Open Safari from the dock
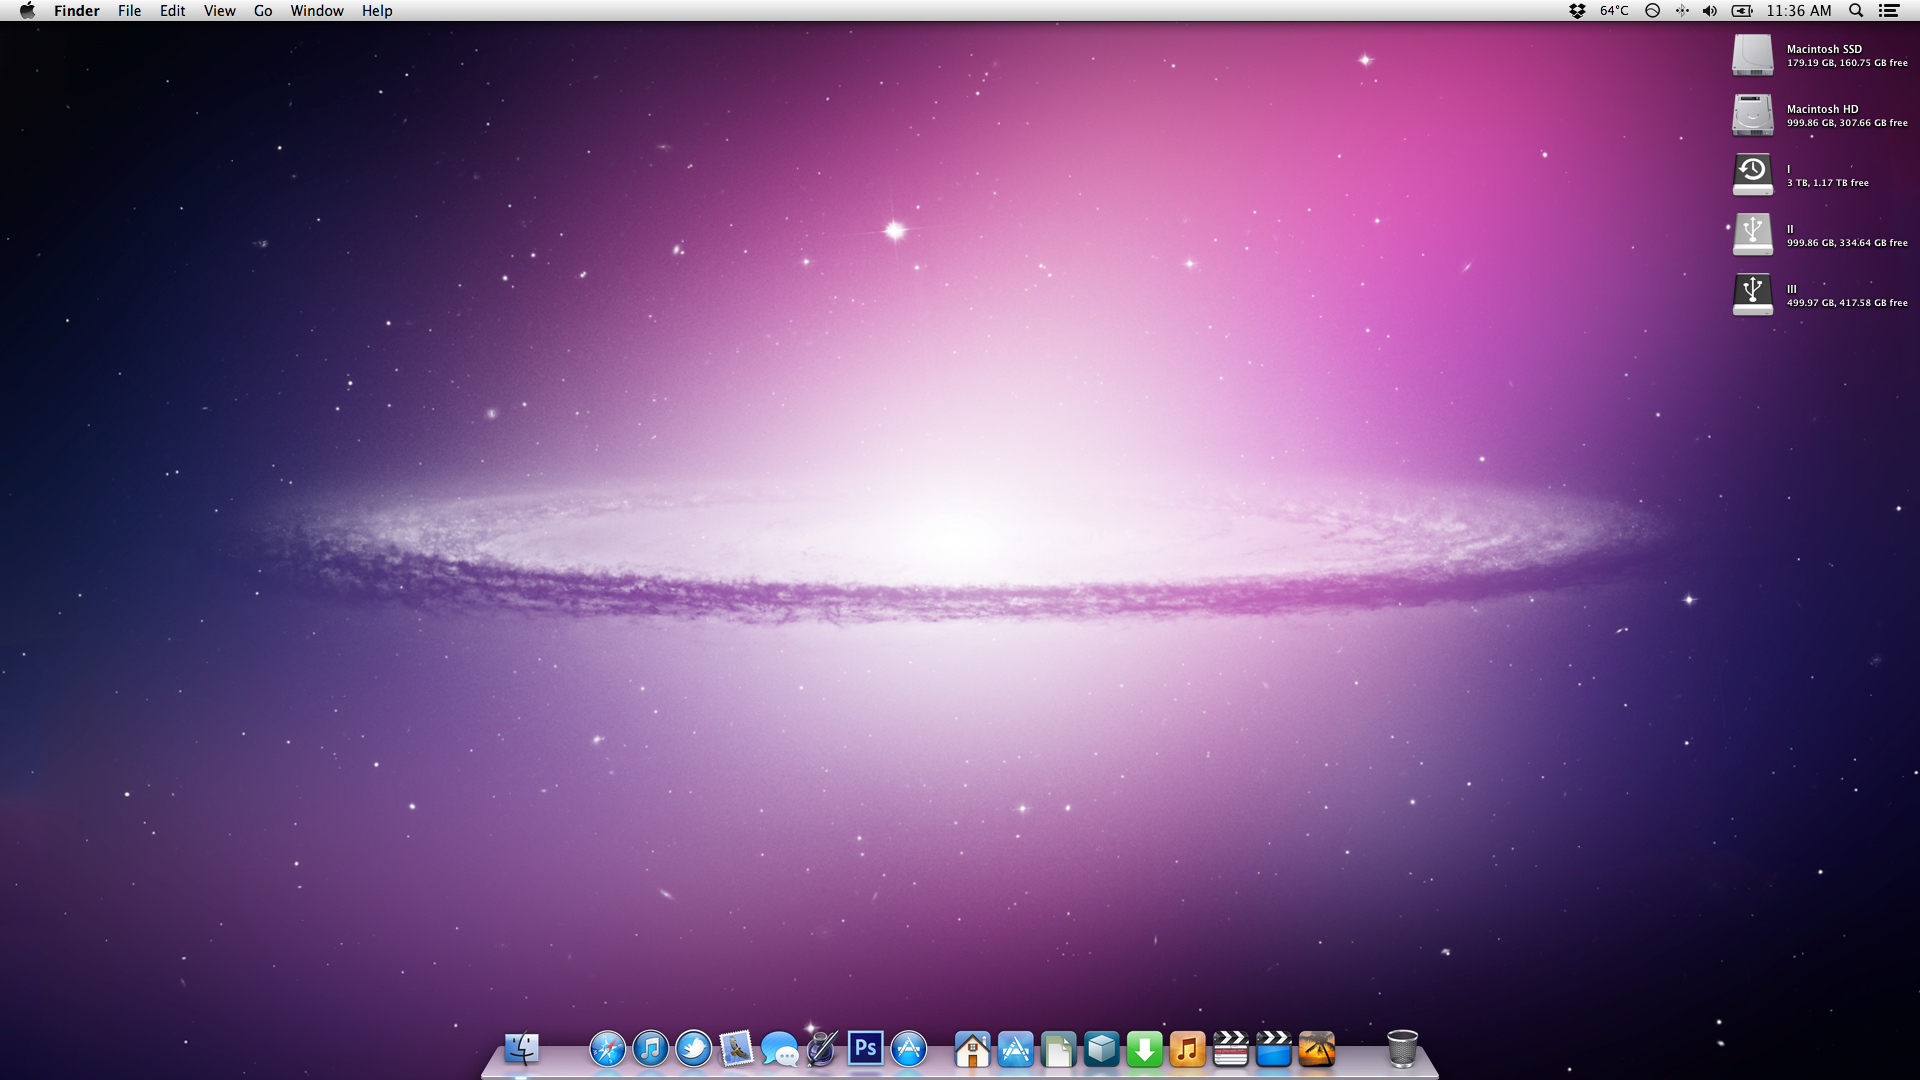This screenshot has width=1920, height=1080. click(x=607, y=1049)
